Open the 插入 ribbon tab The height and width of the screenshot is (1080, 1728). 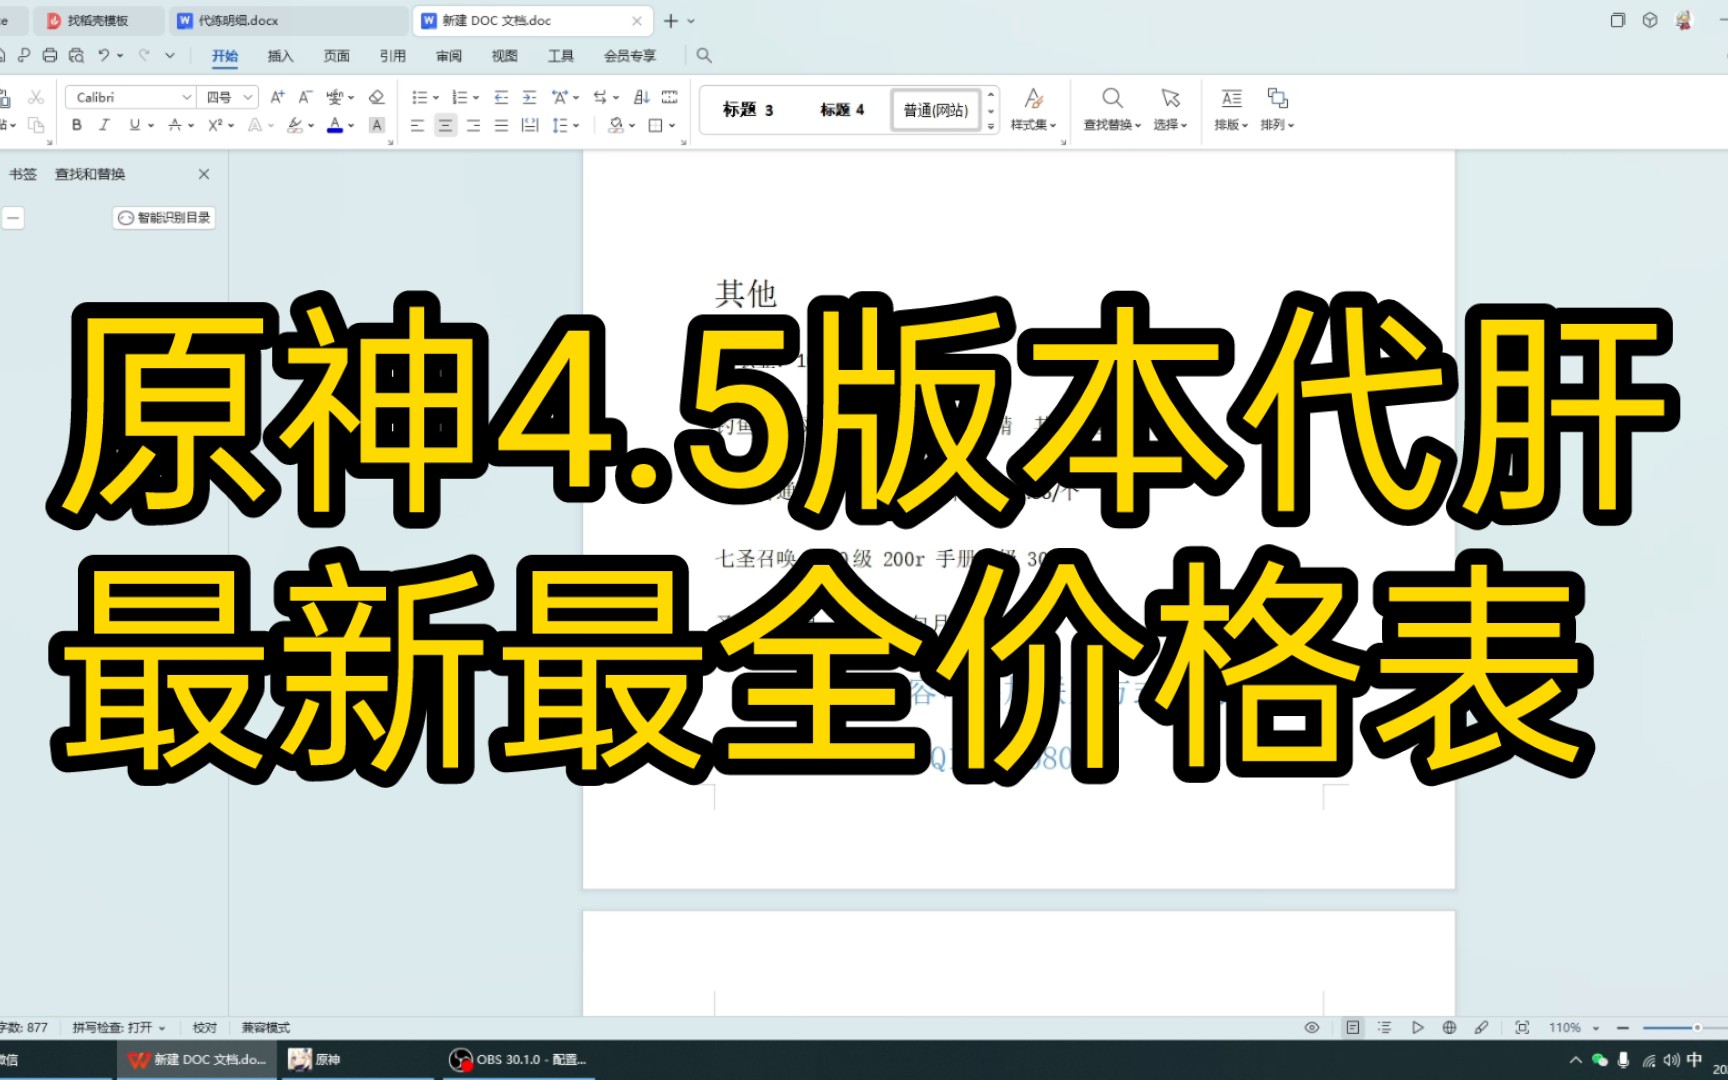click(280, 56)
